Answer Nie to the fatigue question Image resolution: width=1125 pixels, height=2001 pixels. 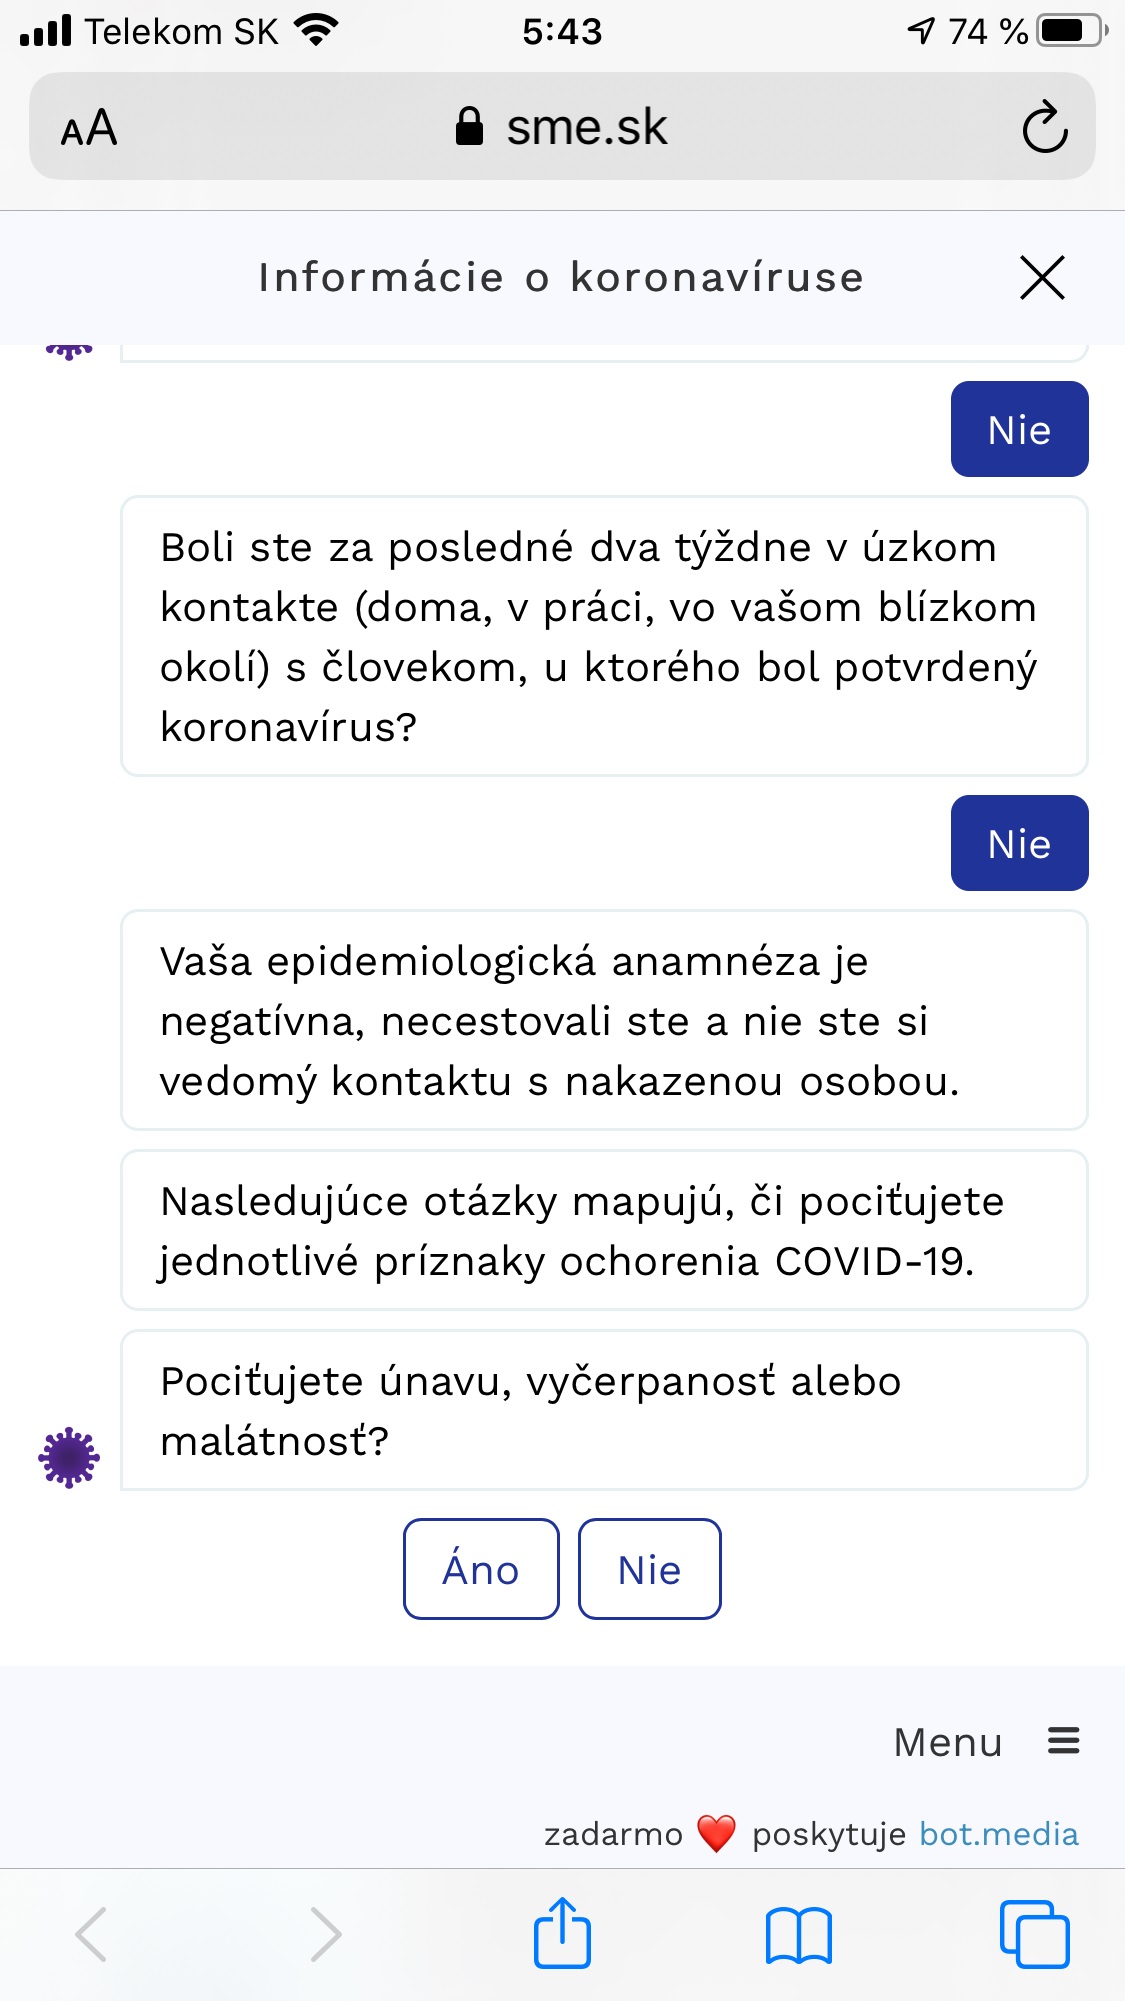[649, 1569]
